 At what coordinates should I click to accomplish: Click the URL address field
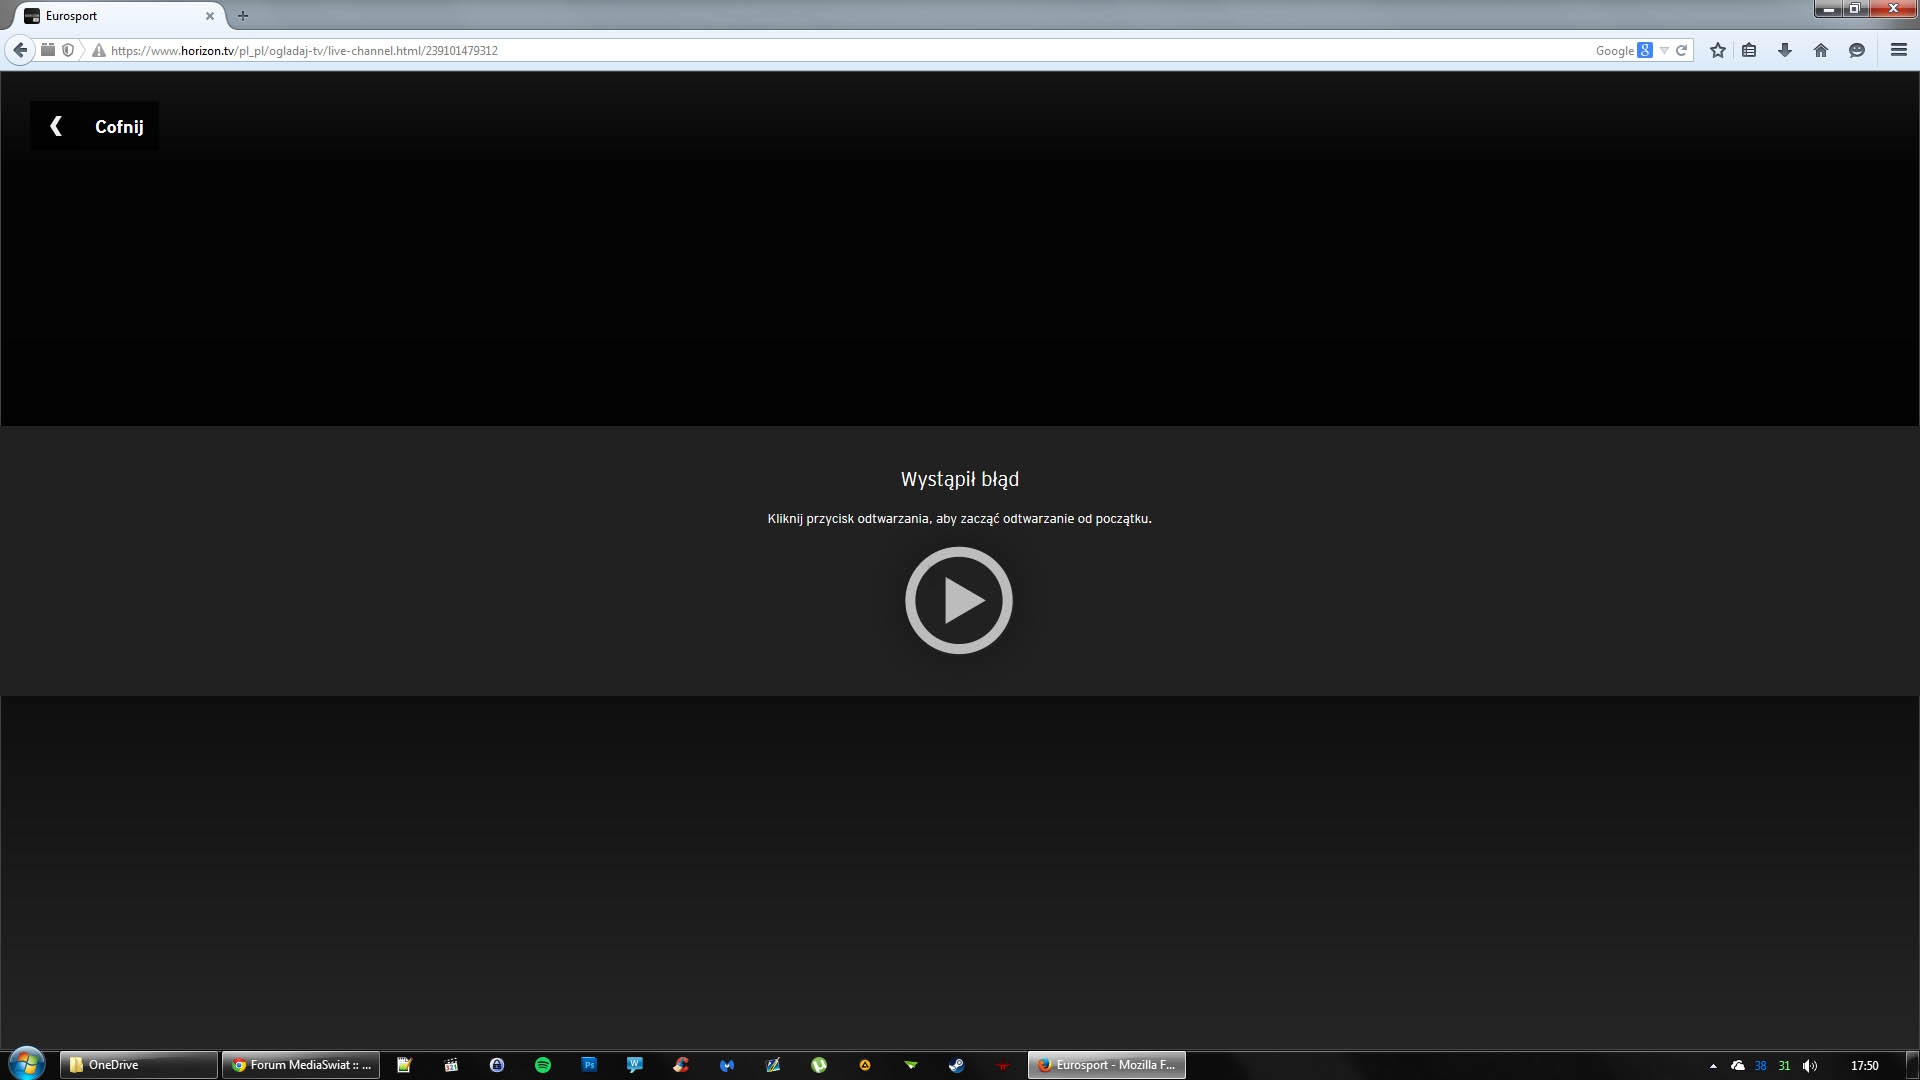(800, 50)
